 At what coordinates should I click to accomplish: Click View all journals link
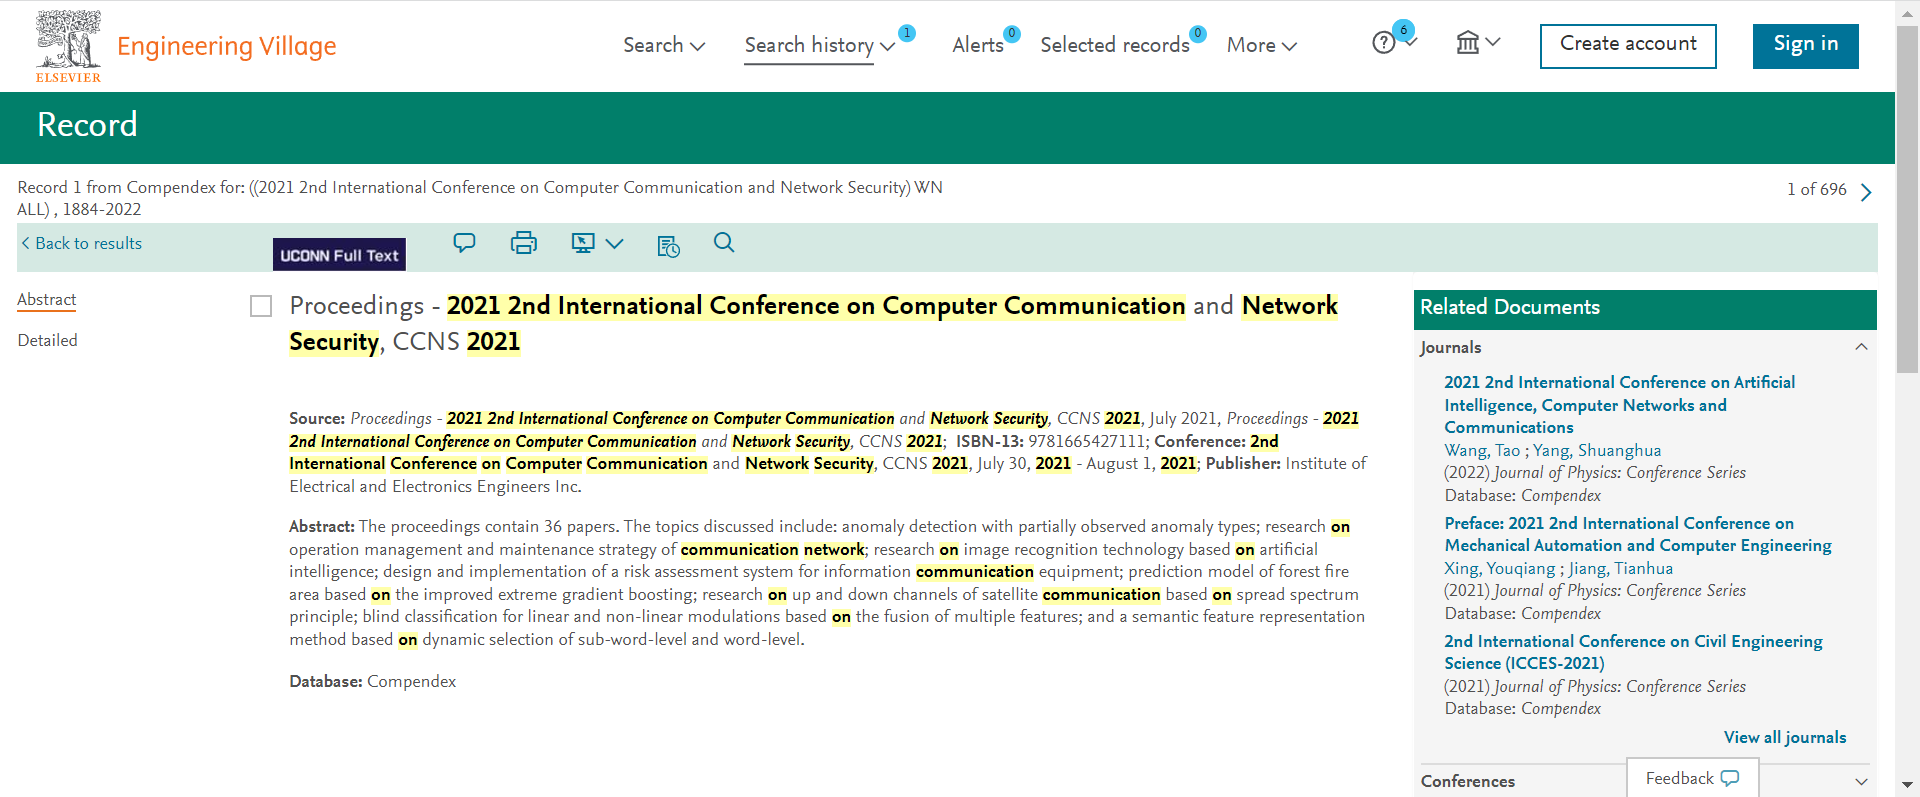coord(1785,737)
